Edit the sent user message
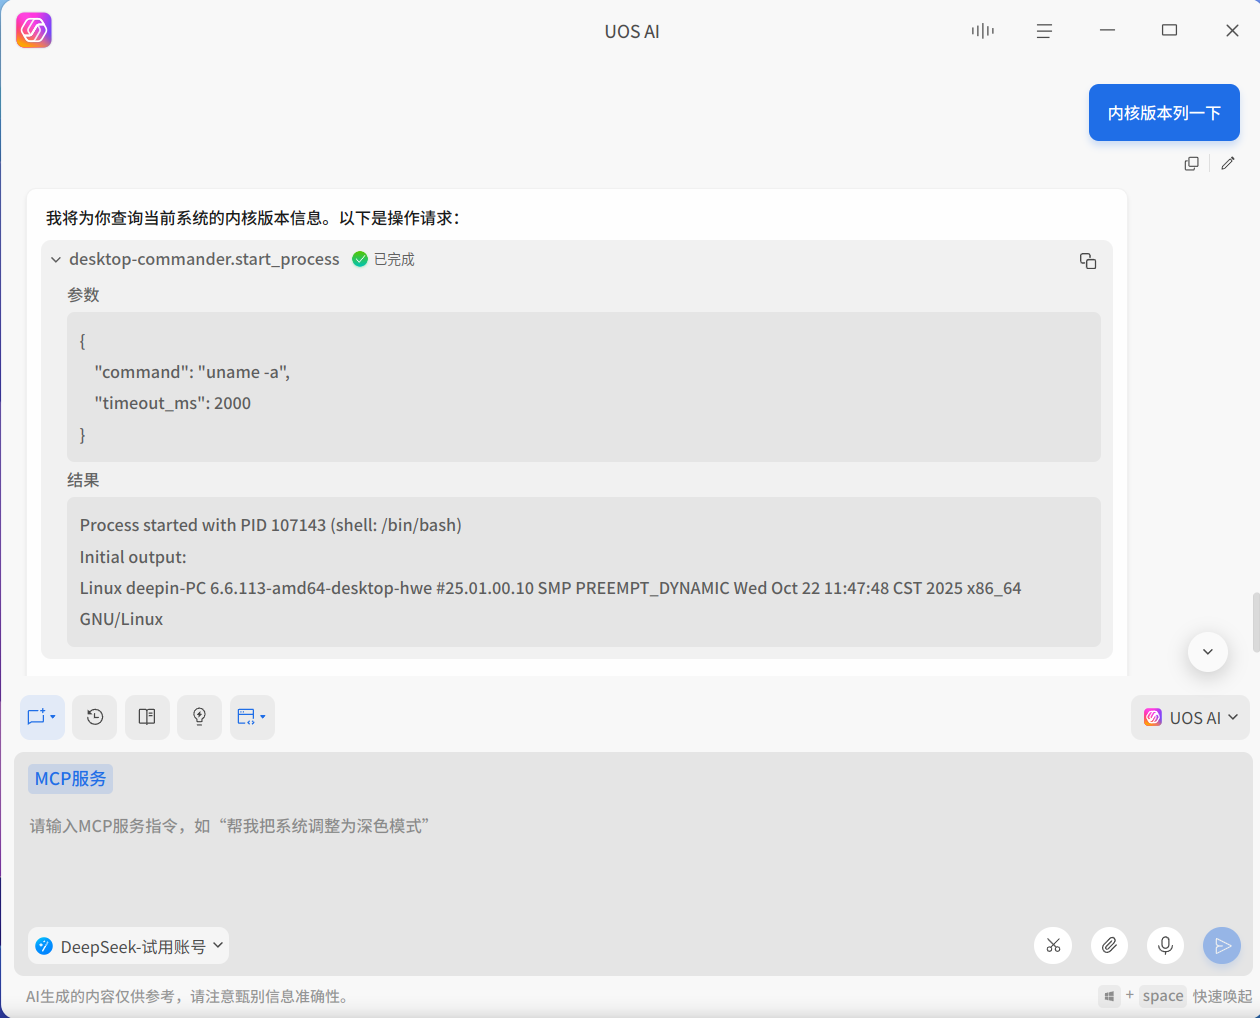Screen dimensions: 1260x1018 point(1228,164)
